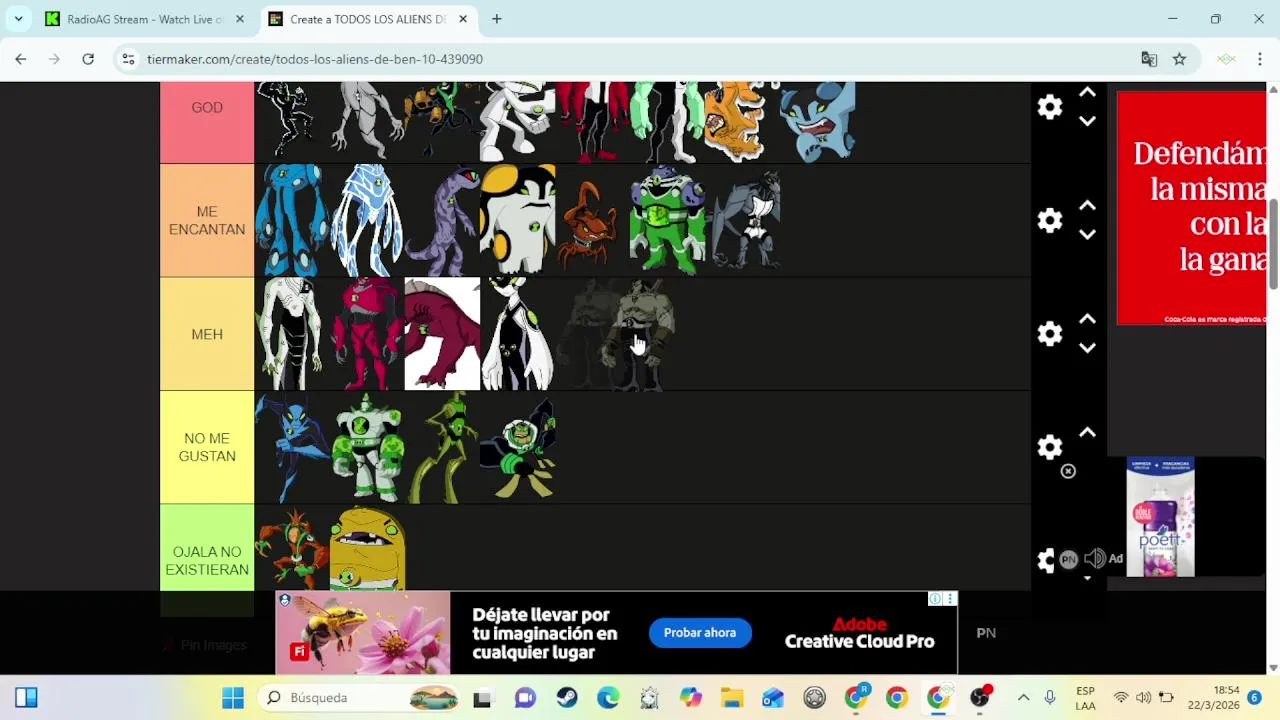Image resolution: width=1280 pixels, height=720 pixels.
Task: Pick the burgundy beast on white background in MEH
Action: pos(442,334)
